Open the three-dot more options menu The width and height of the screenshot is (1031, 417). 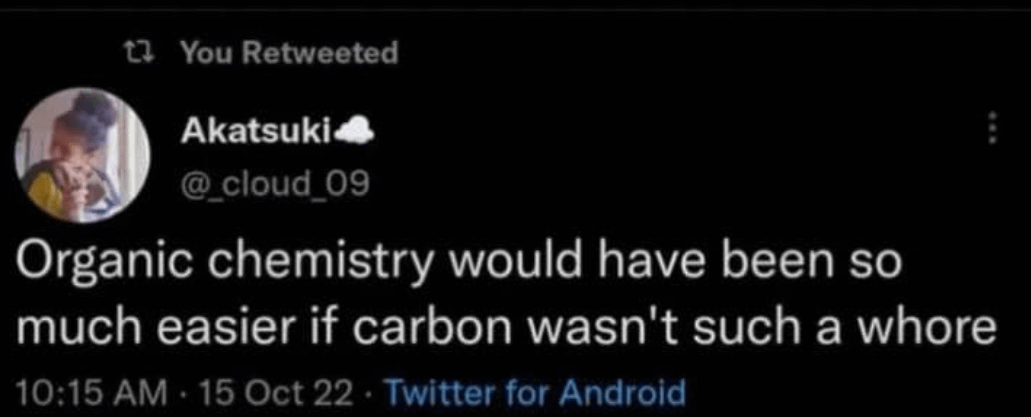(991, 127)
